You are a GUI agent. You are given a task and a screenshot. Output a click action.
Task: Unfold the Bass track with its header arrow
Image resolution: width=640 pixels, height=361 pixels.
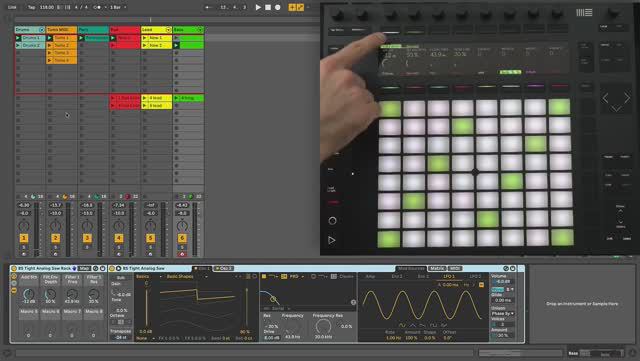click(200, 30)
